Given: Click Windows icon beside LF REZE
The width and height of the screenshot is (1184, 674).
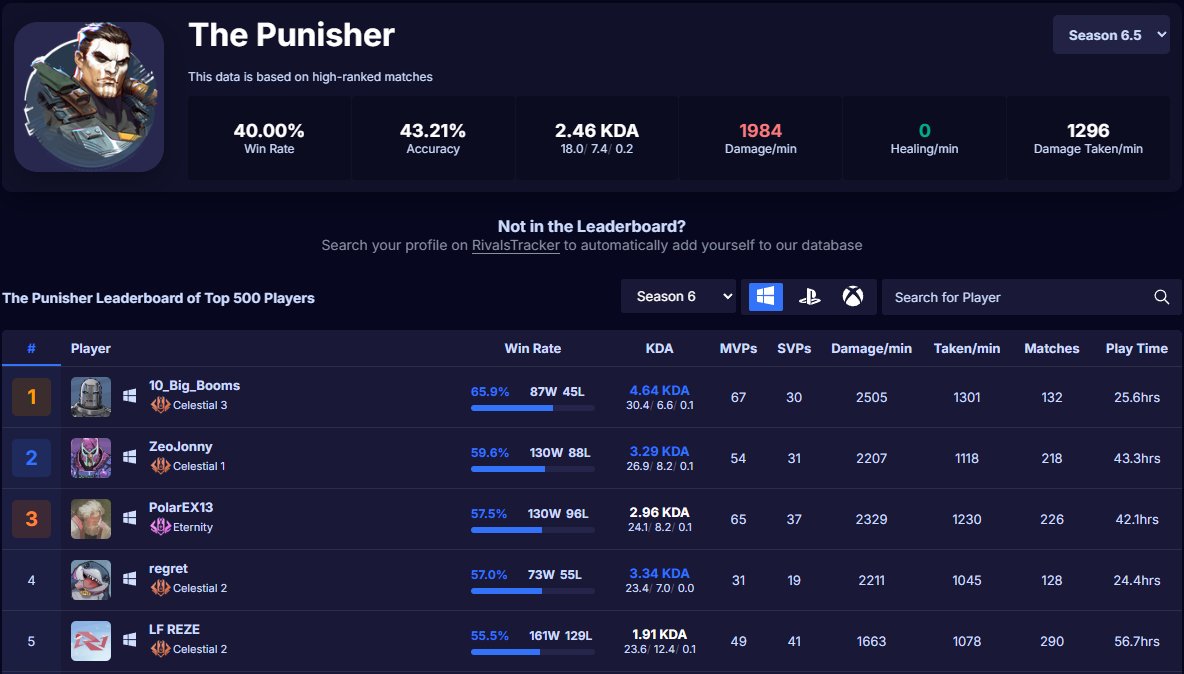Looking at the screenshot, I should [130, 639].
